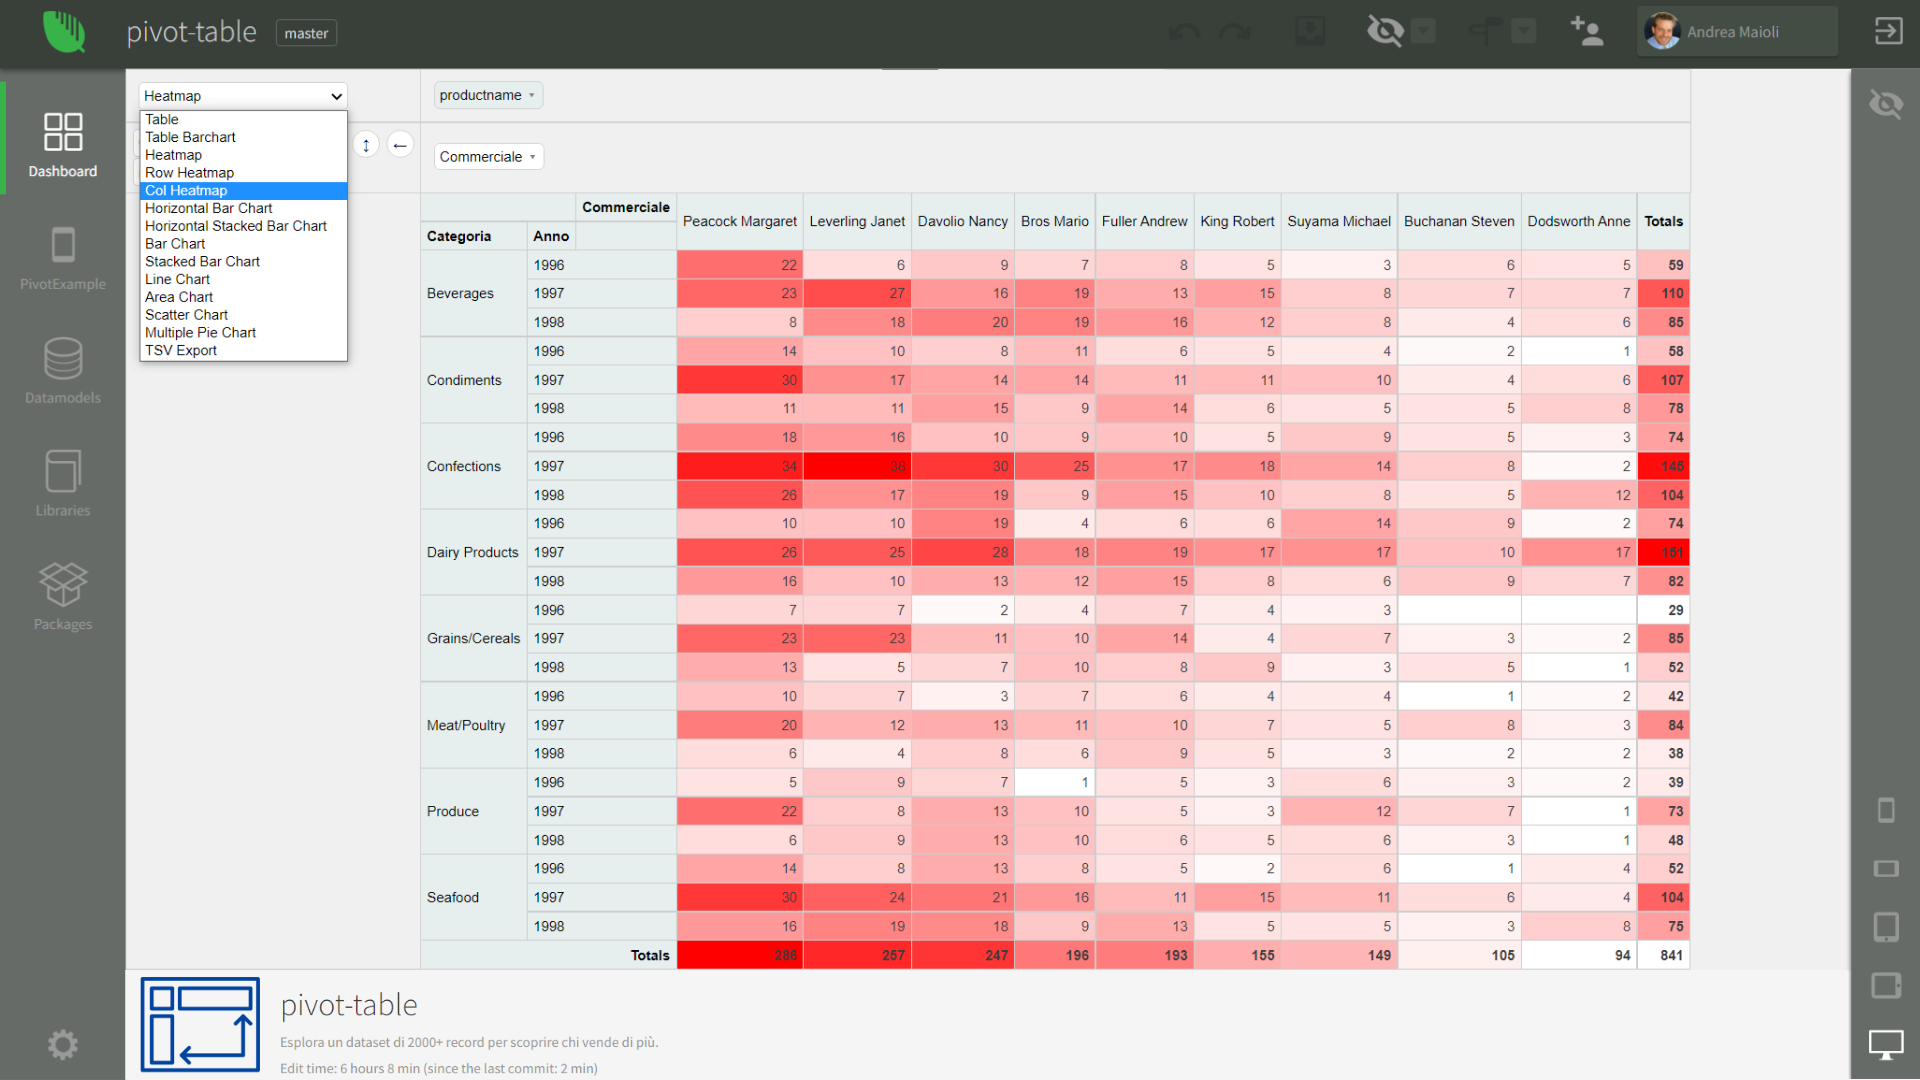
Task: Open dropdown arrow beside signpost icon
Action: coord(1523,32)
